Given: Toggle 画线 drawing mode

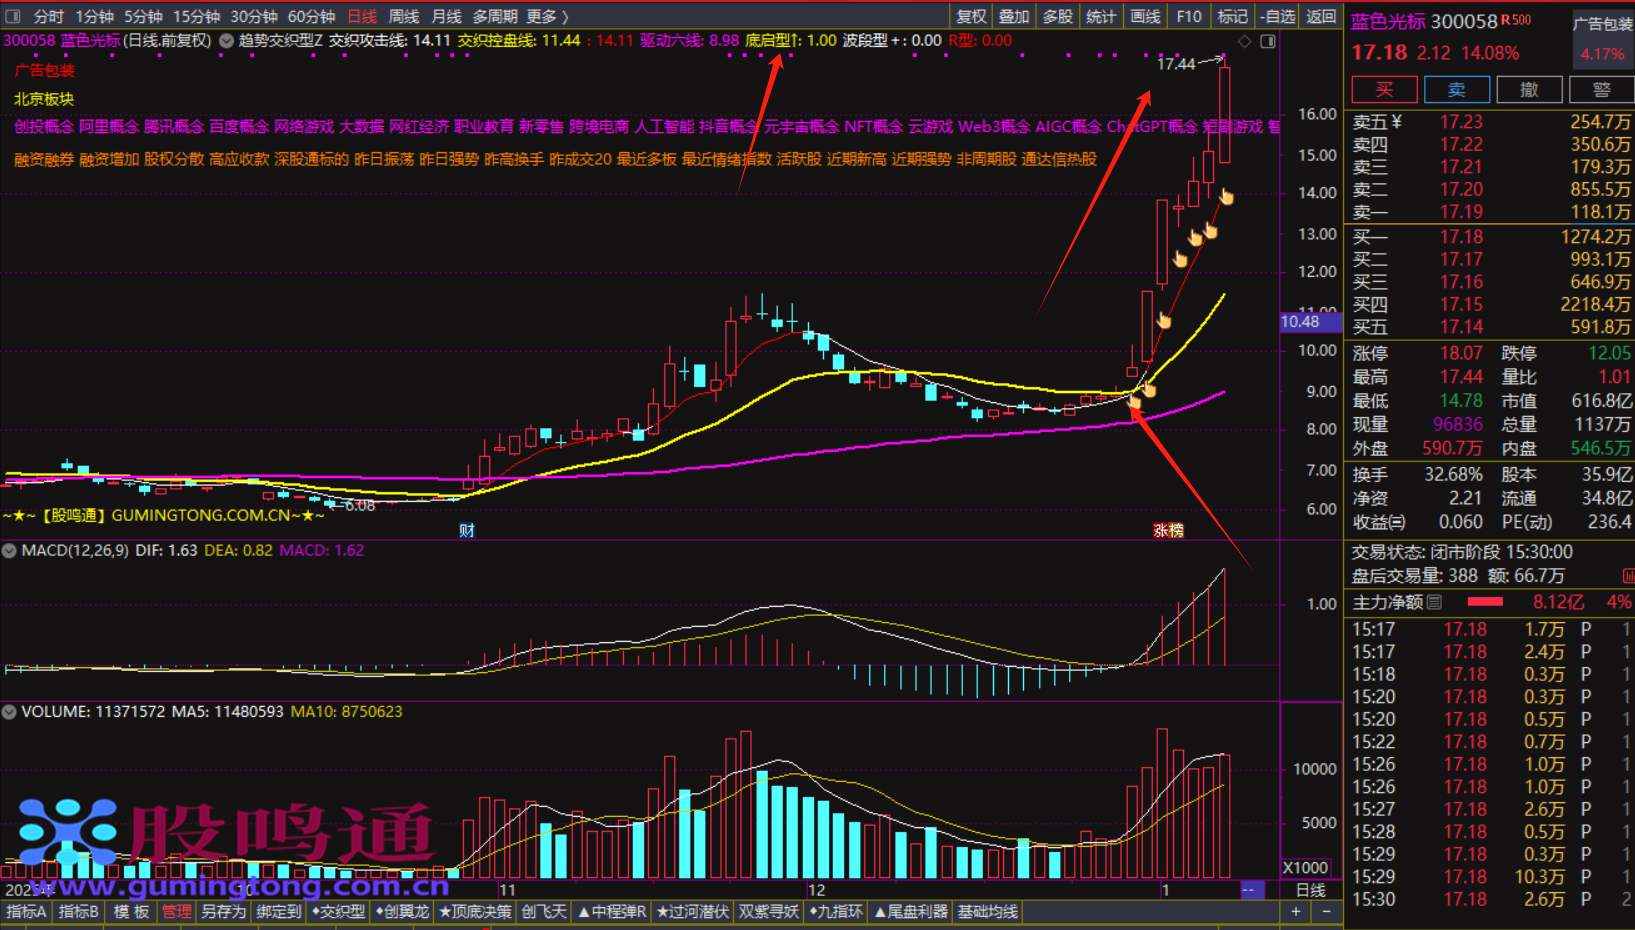Looking at the screenshot, I should (x=1145, y=16).
